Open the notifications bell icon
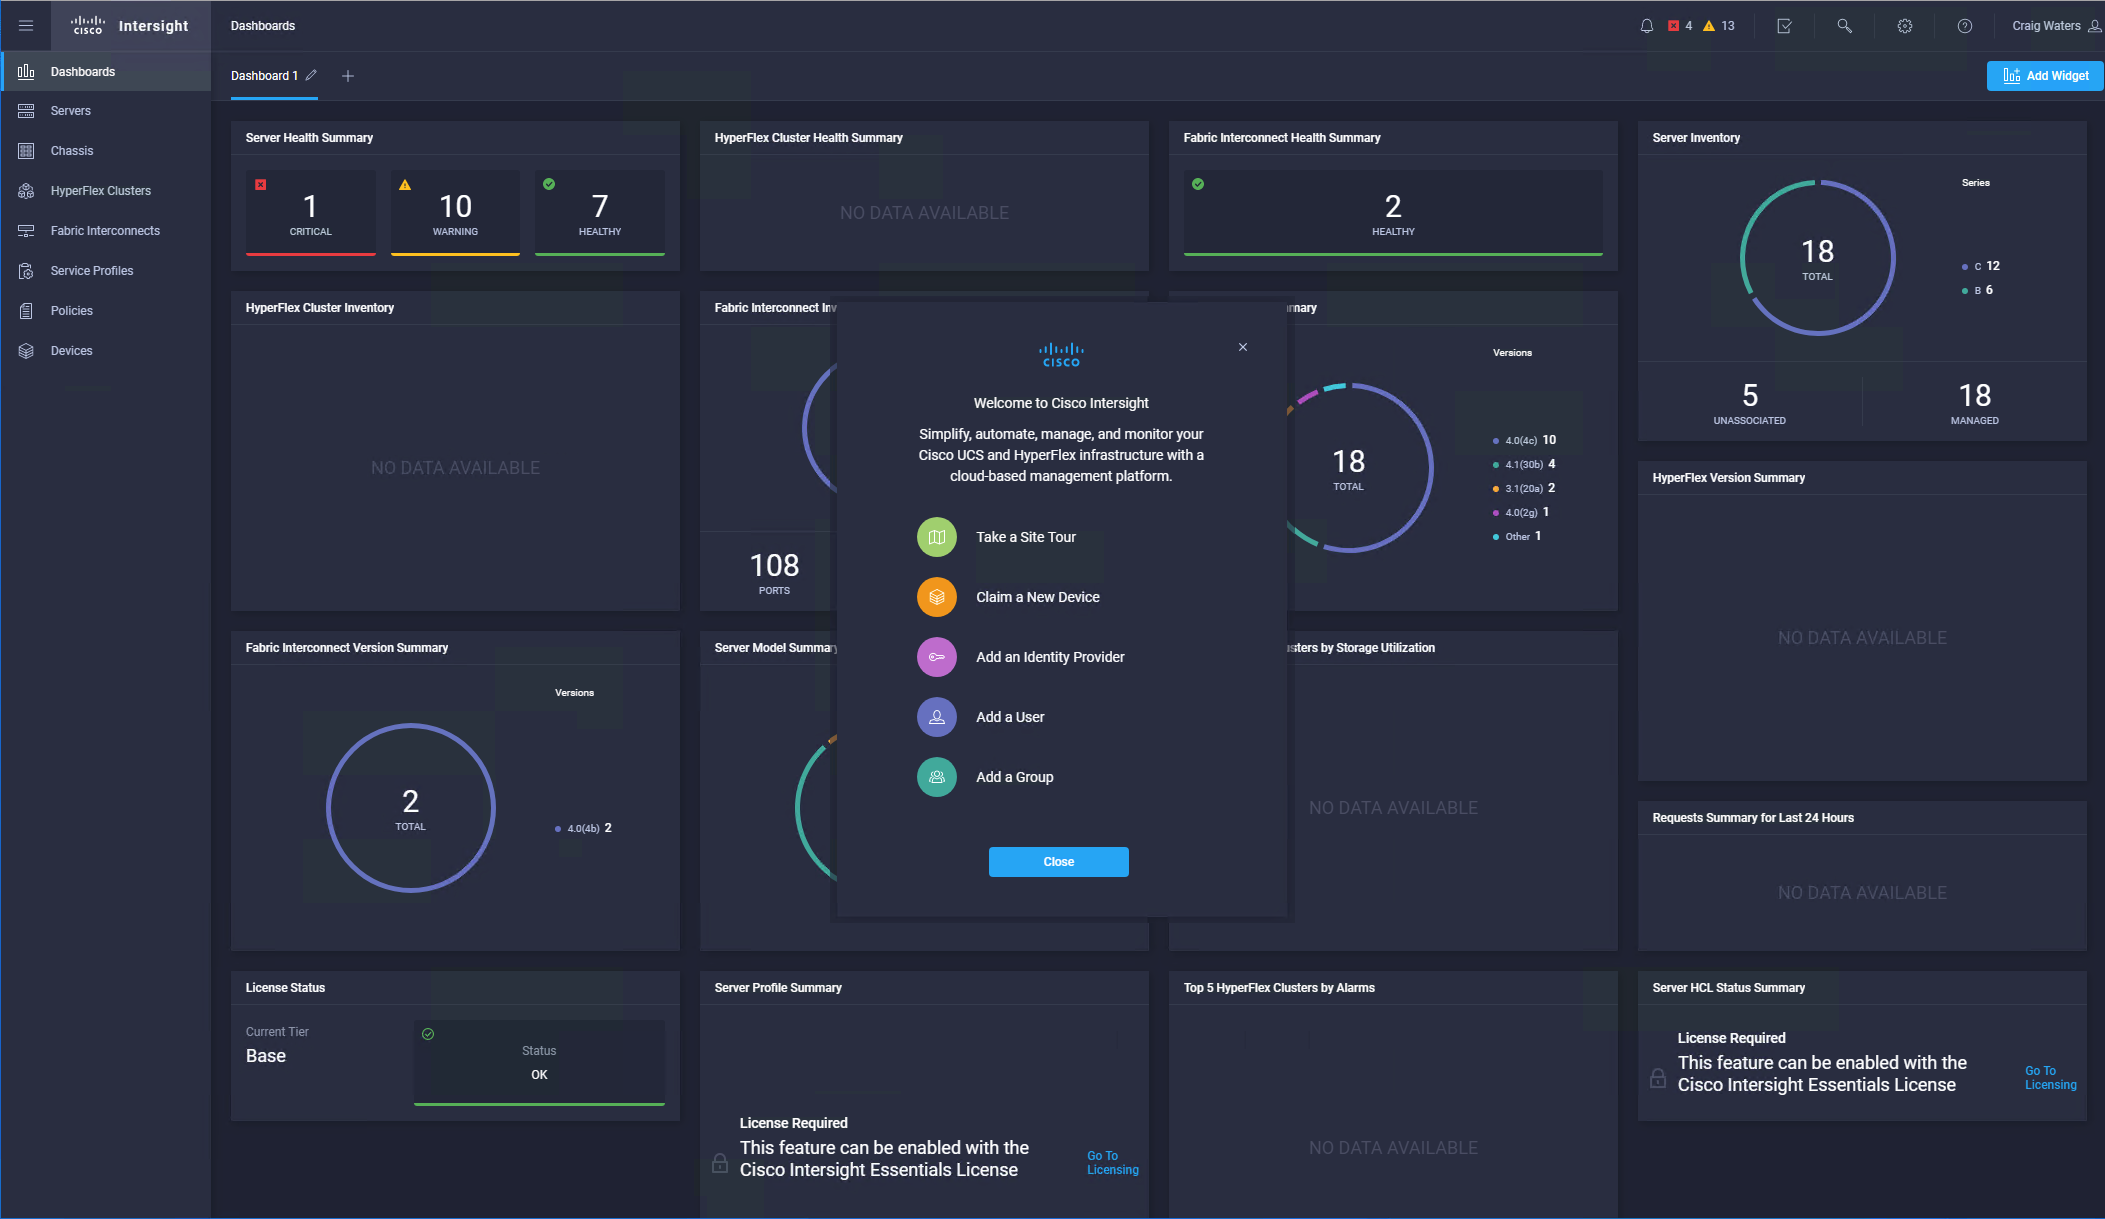2105x1219 pixels. point(1646,26)
